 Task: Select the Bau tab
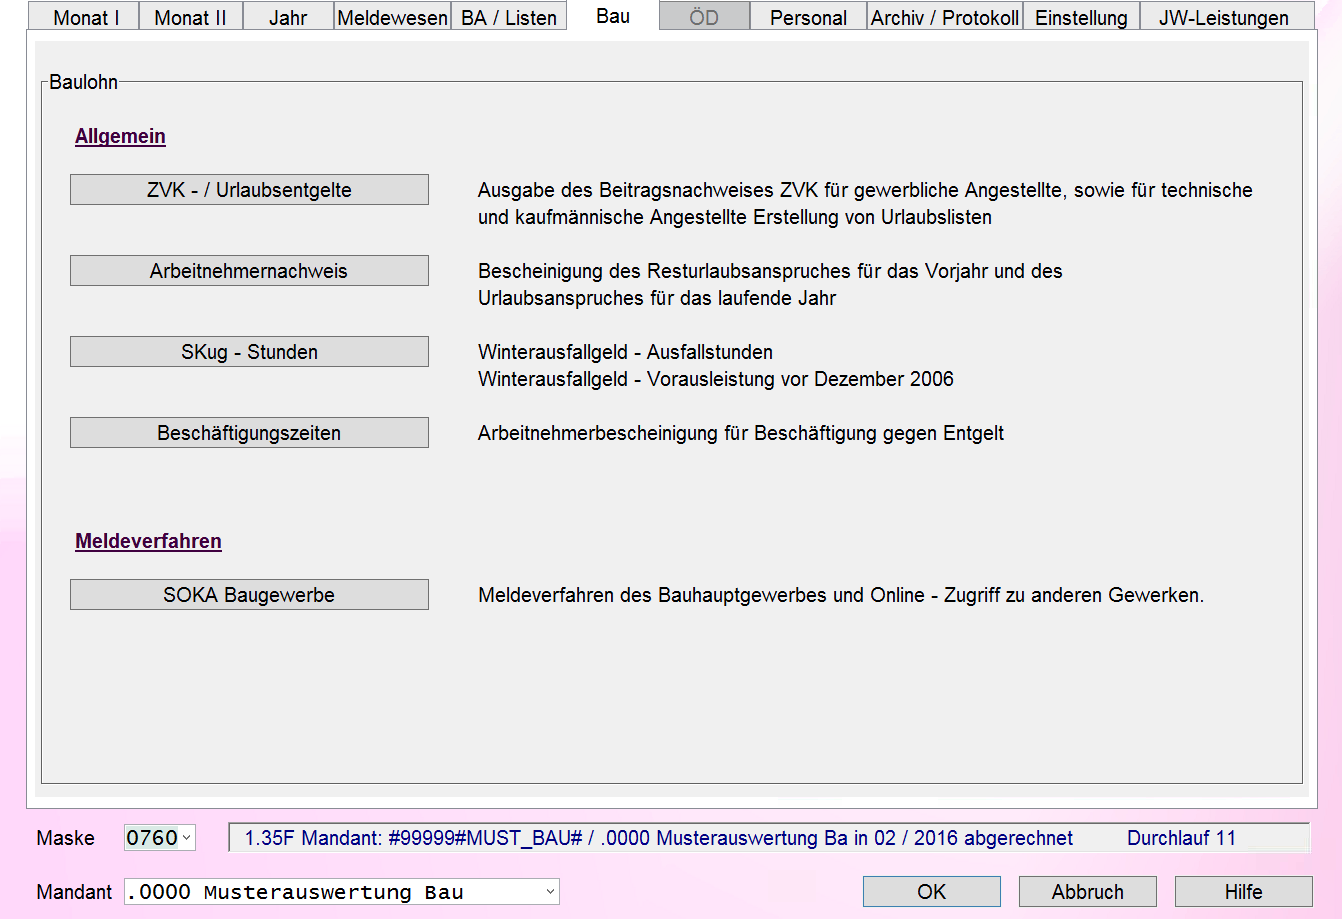click(x=613, y=15)
